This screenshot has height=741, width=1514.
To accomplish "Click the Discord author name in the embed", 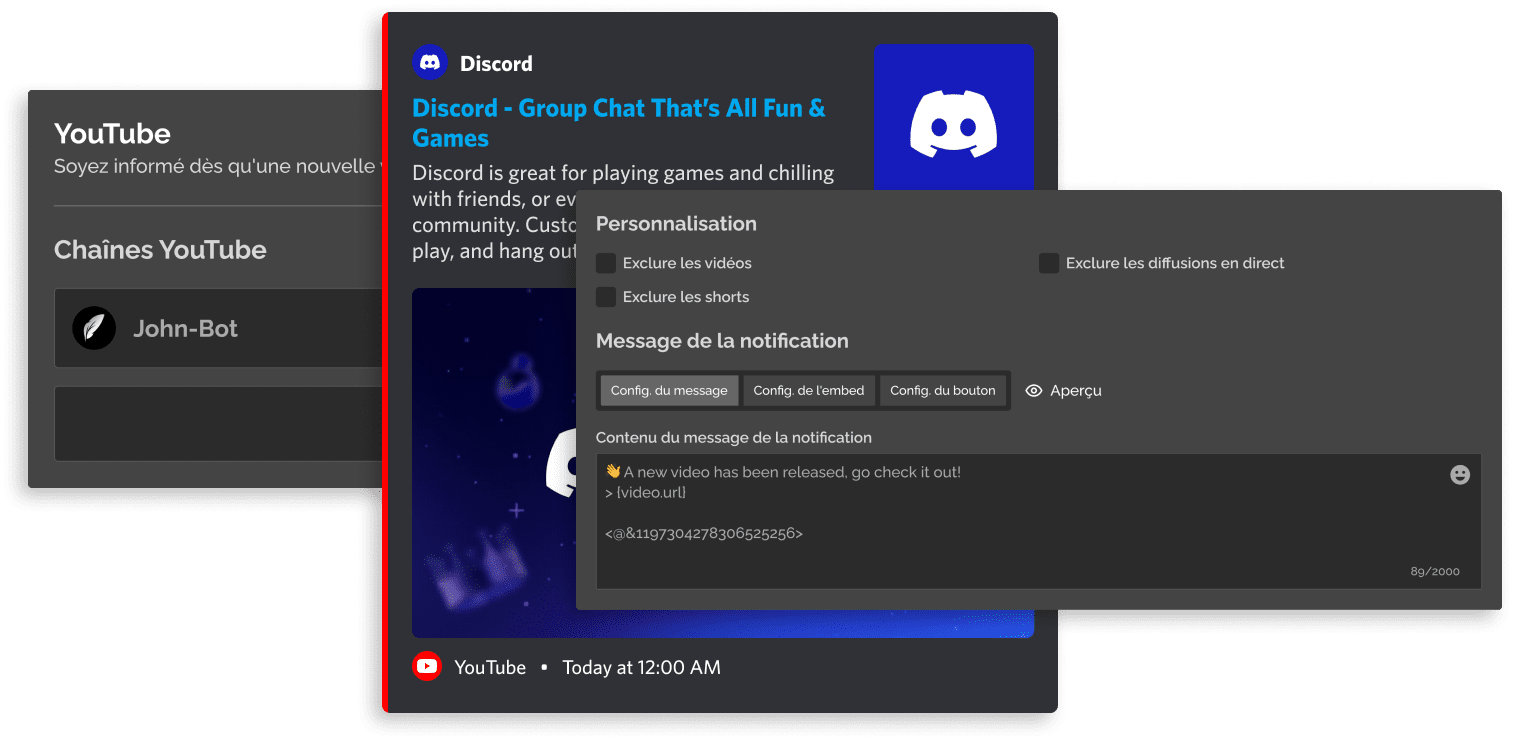I will (x=496, y=64).
